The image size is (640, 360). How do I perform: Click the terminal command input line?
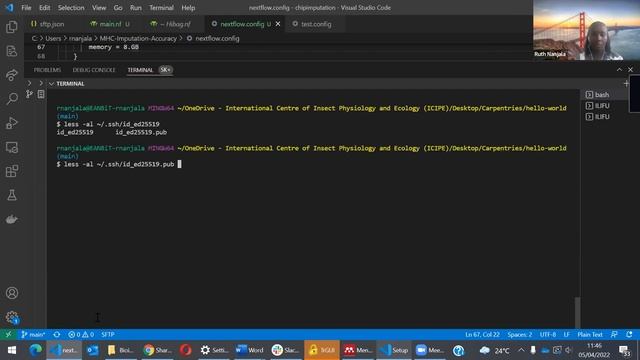point(119,164)
